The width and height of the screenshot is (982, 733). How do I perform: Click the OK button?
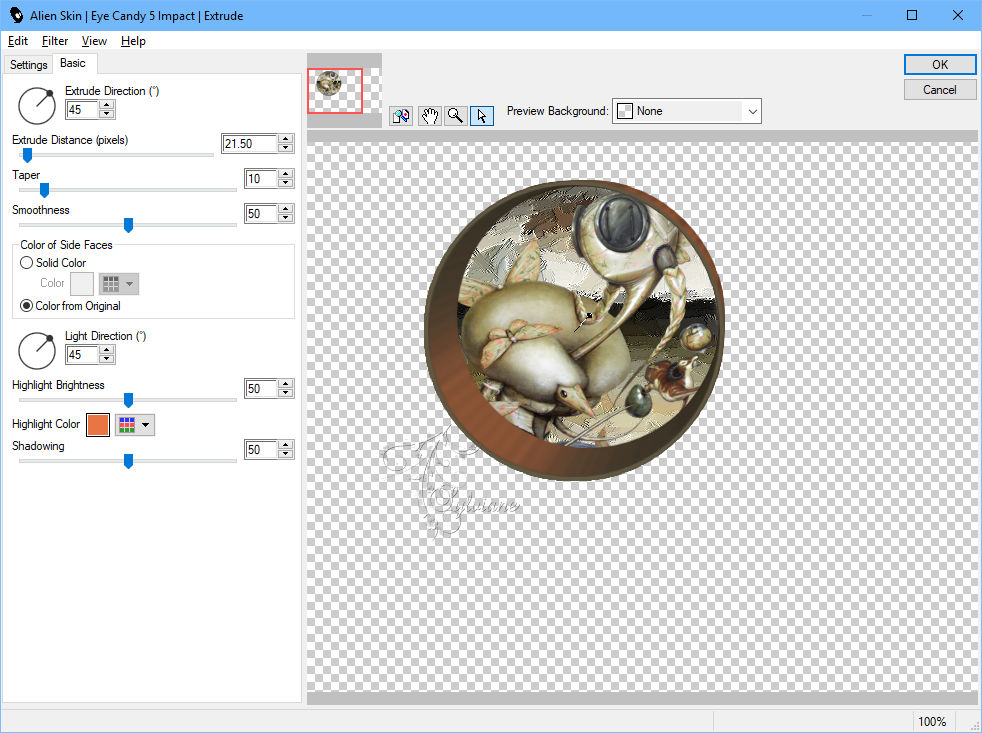pos(939,65)
